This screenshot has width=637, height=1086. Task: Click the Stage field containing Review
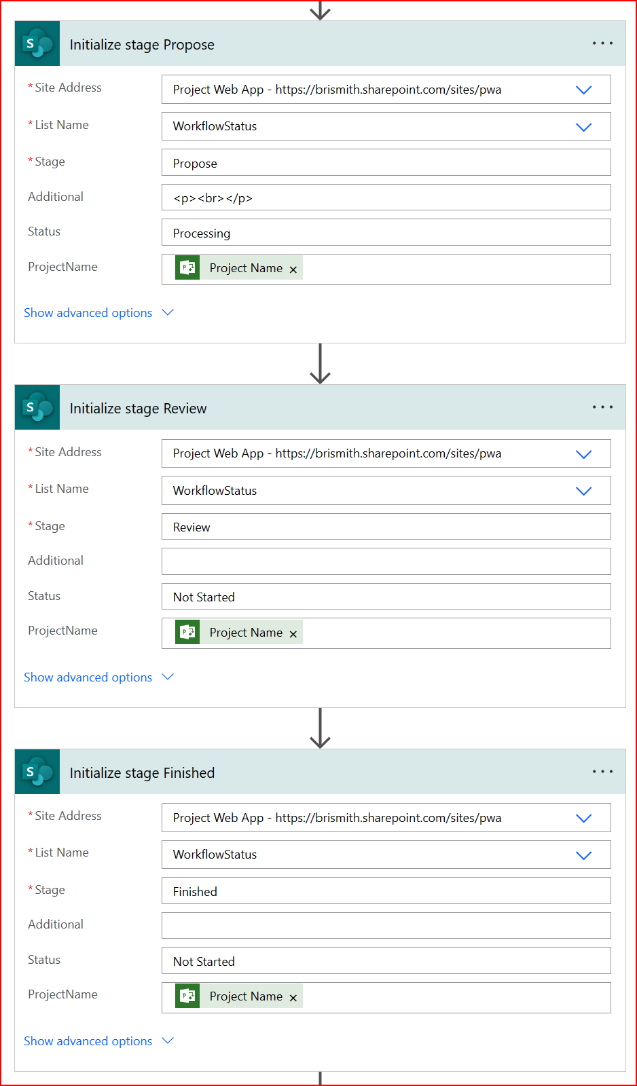(x=386, y=526)
